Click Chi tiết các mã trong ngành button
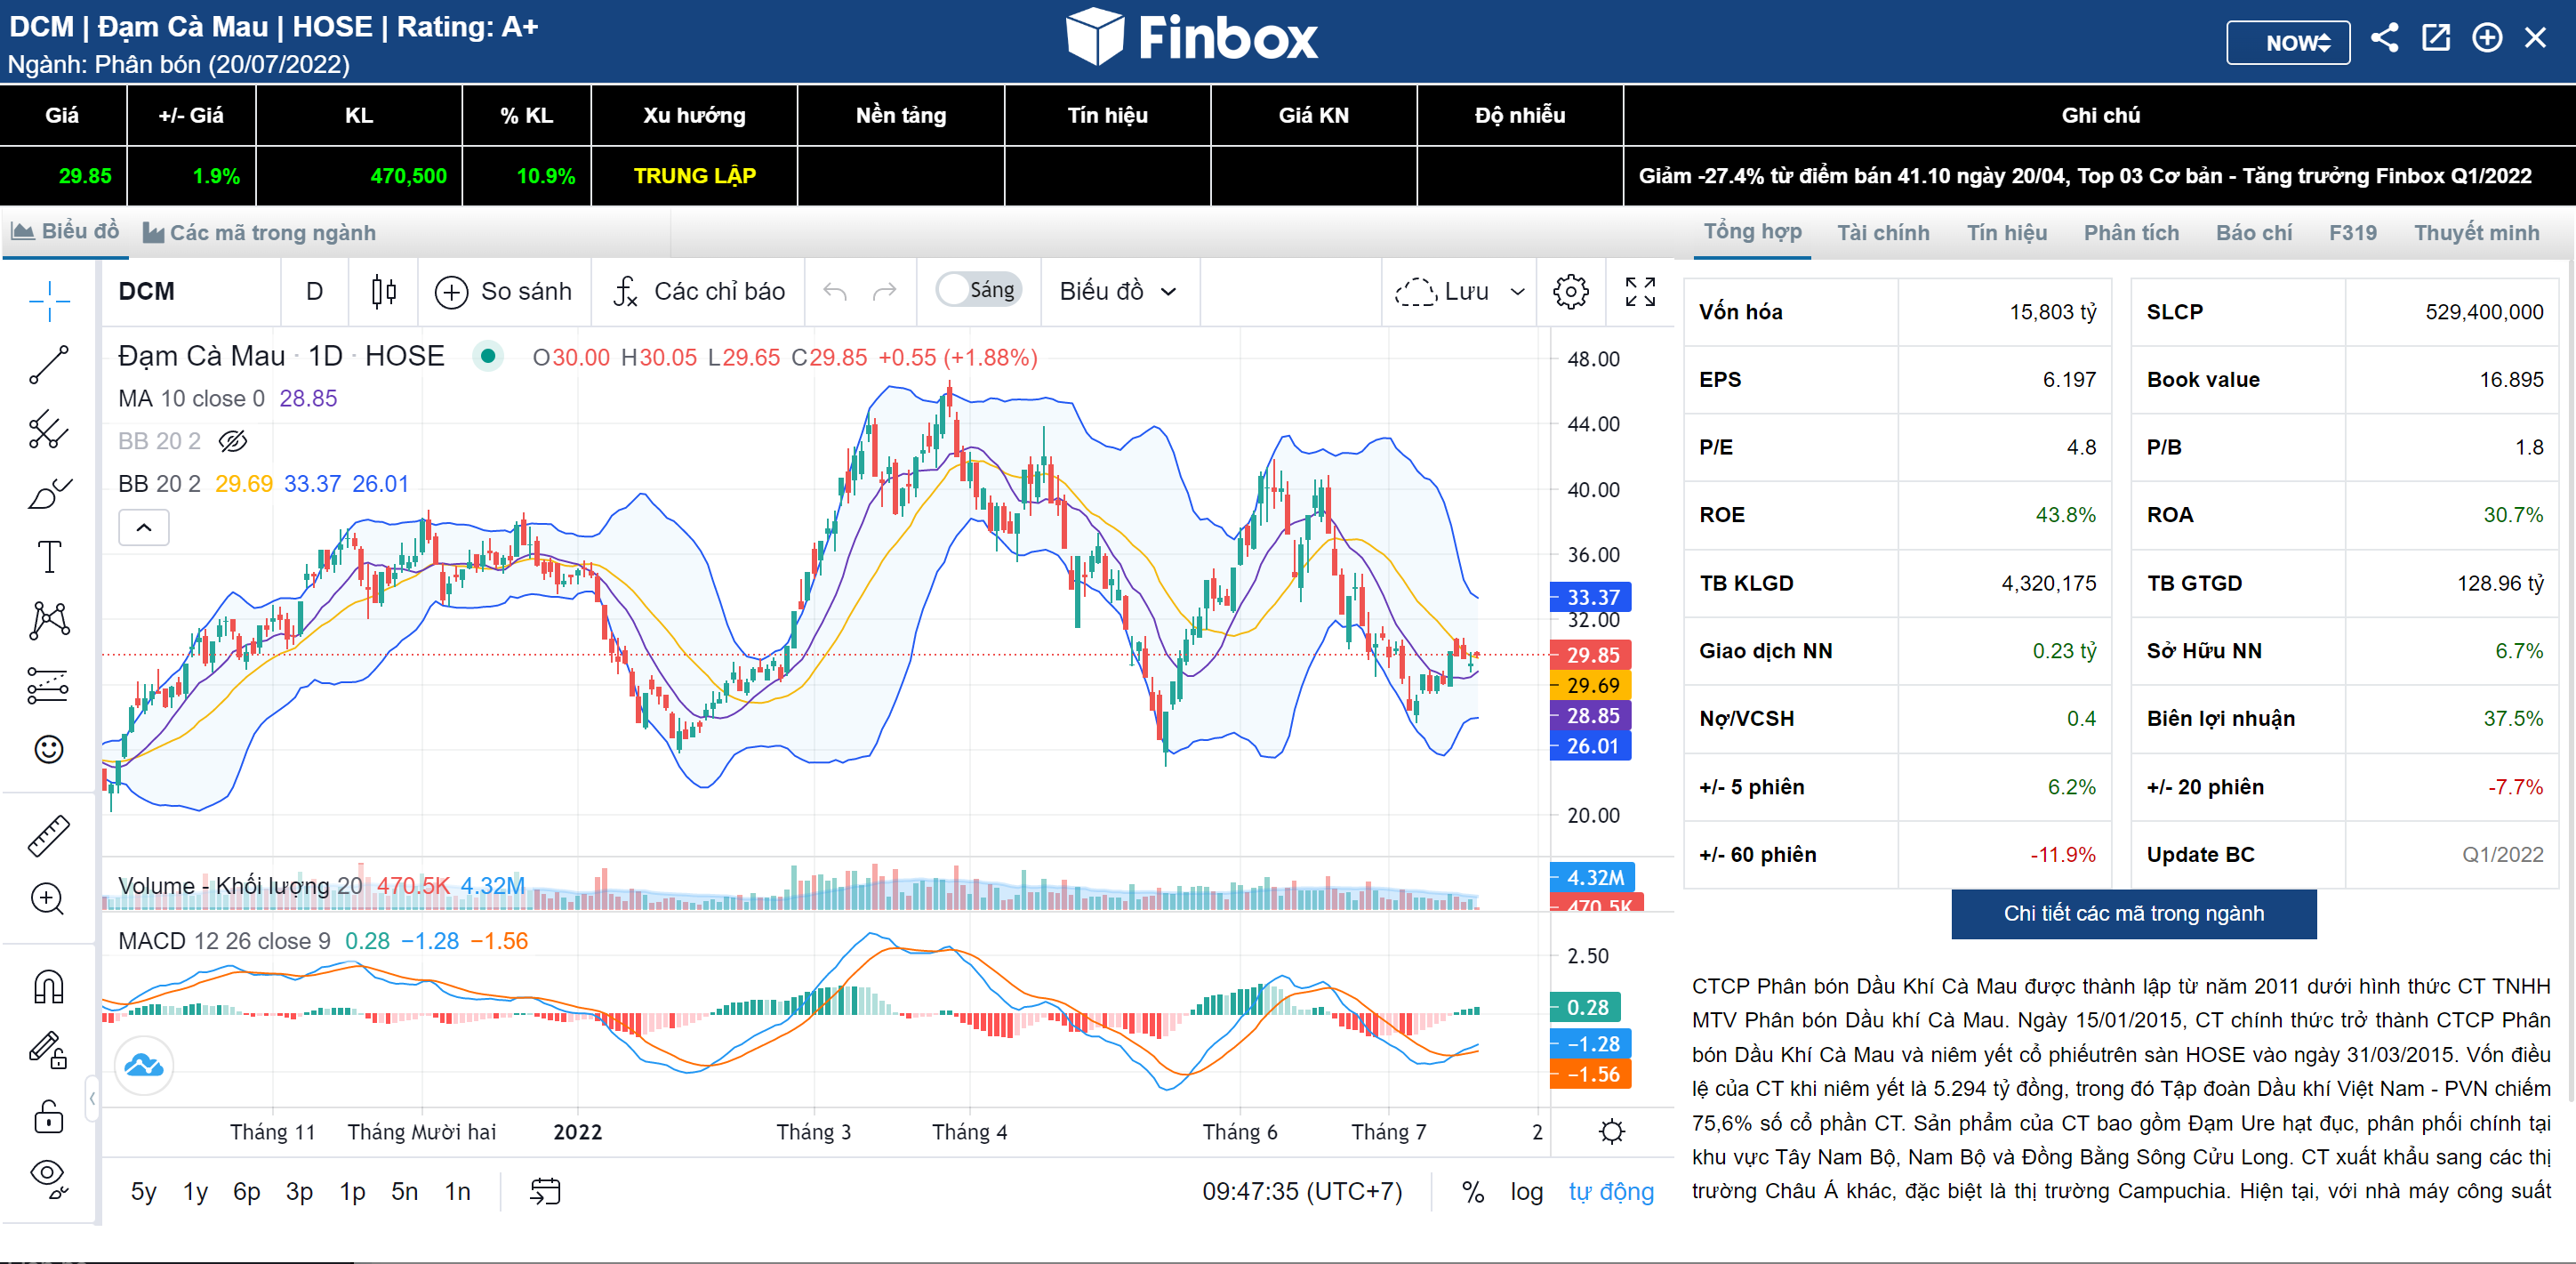 pyautogui.click(x=2133, y=913)
